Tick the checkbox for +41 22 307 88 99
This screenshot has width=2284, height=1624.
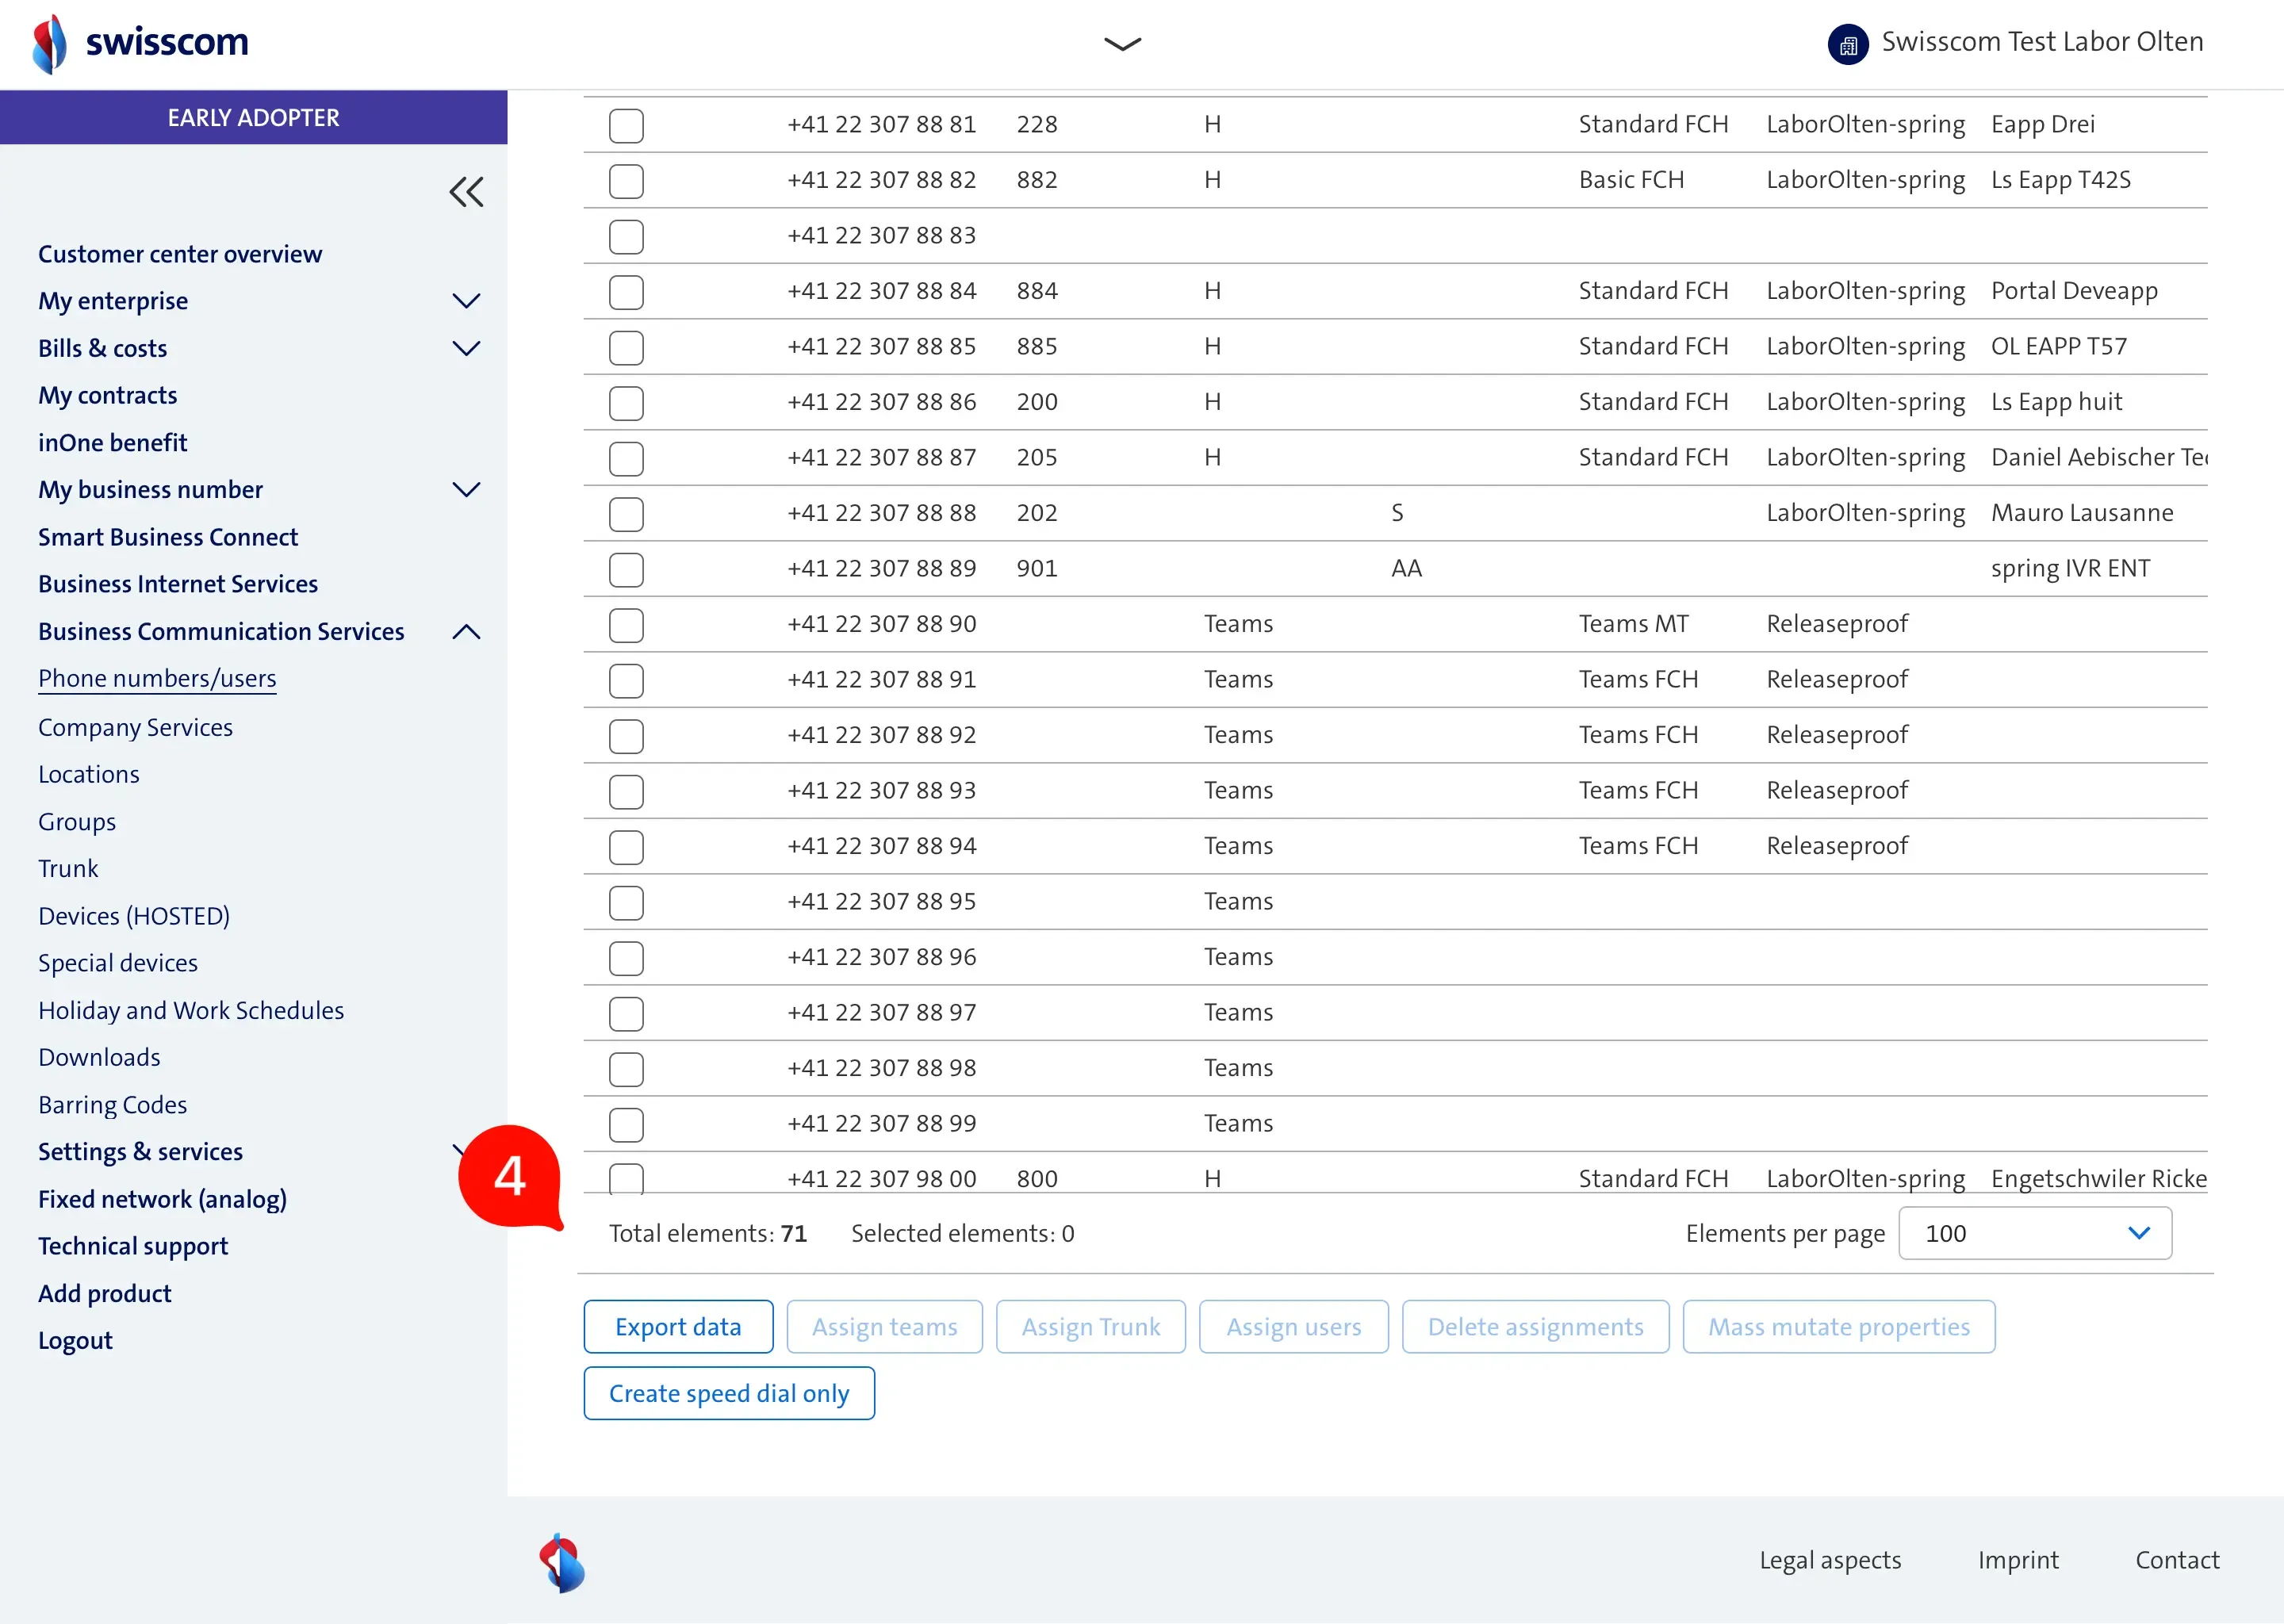coord(626,1124)
